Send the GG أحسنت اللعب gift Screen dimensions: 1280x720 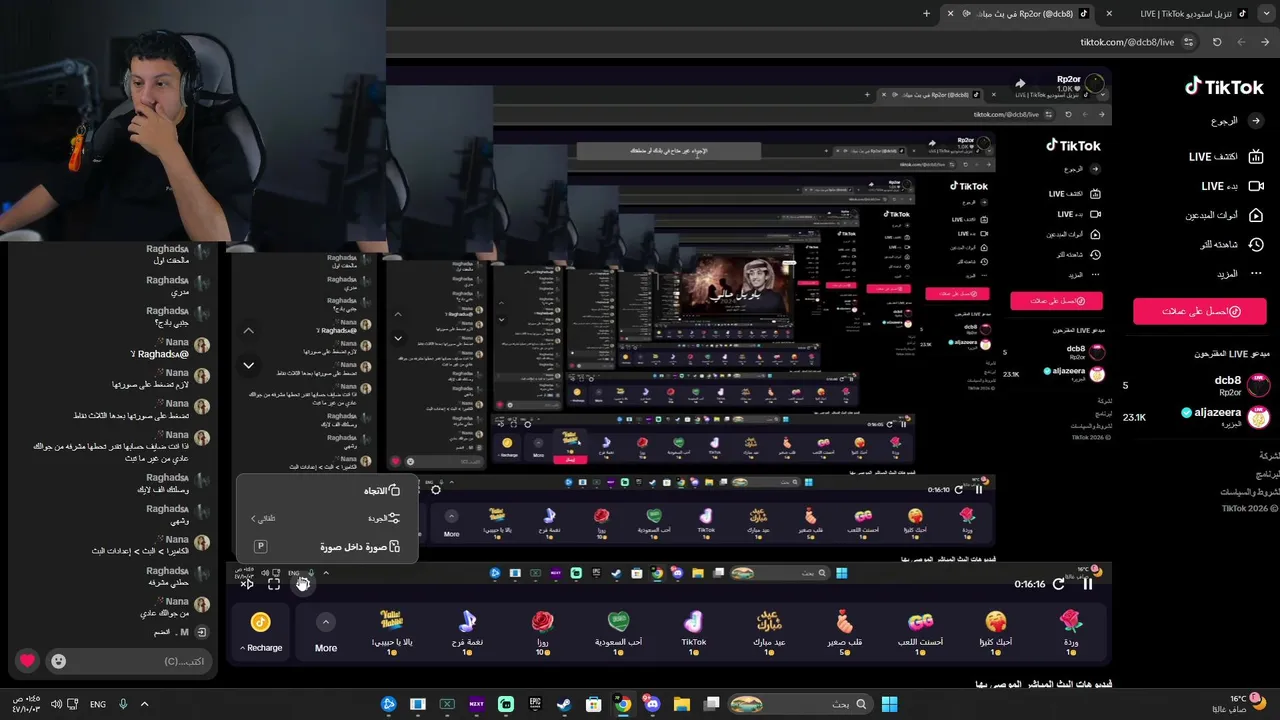[x=920, y=632]
